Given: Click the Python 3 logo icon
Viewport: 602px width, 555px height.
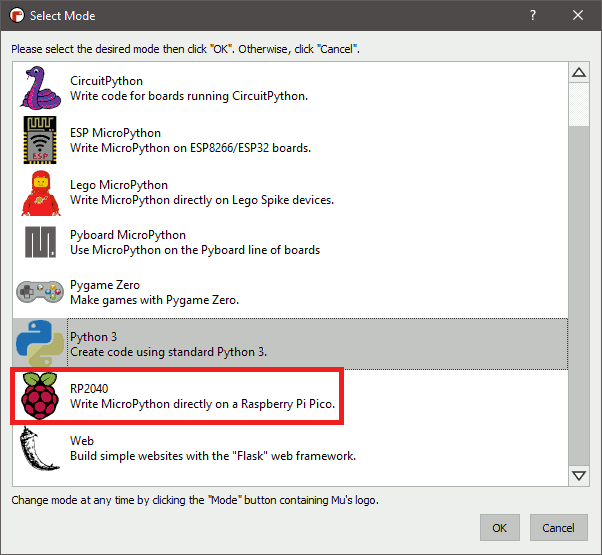Looking at the screenshot, I should [40, 343].
